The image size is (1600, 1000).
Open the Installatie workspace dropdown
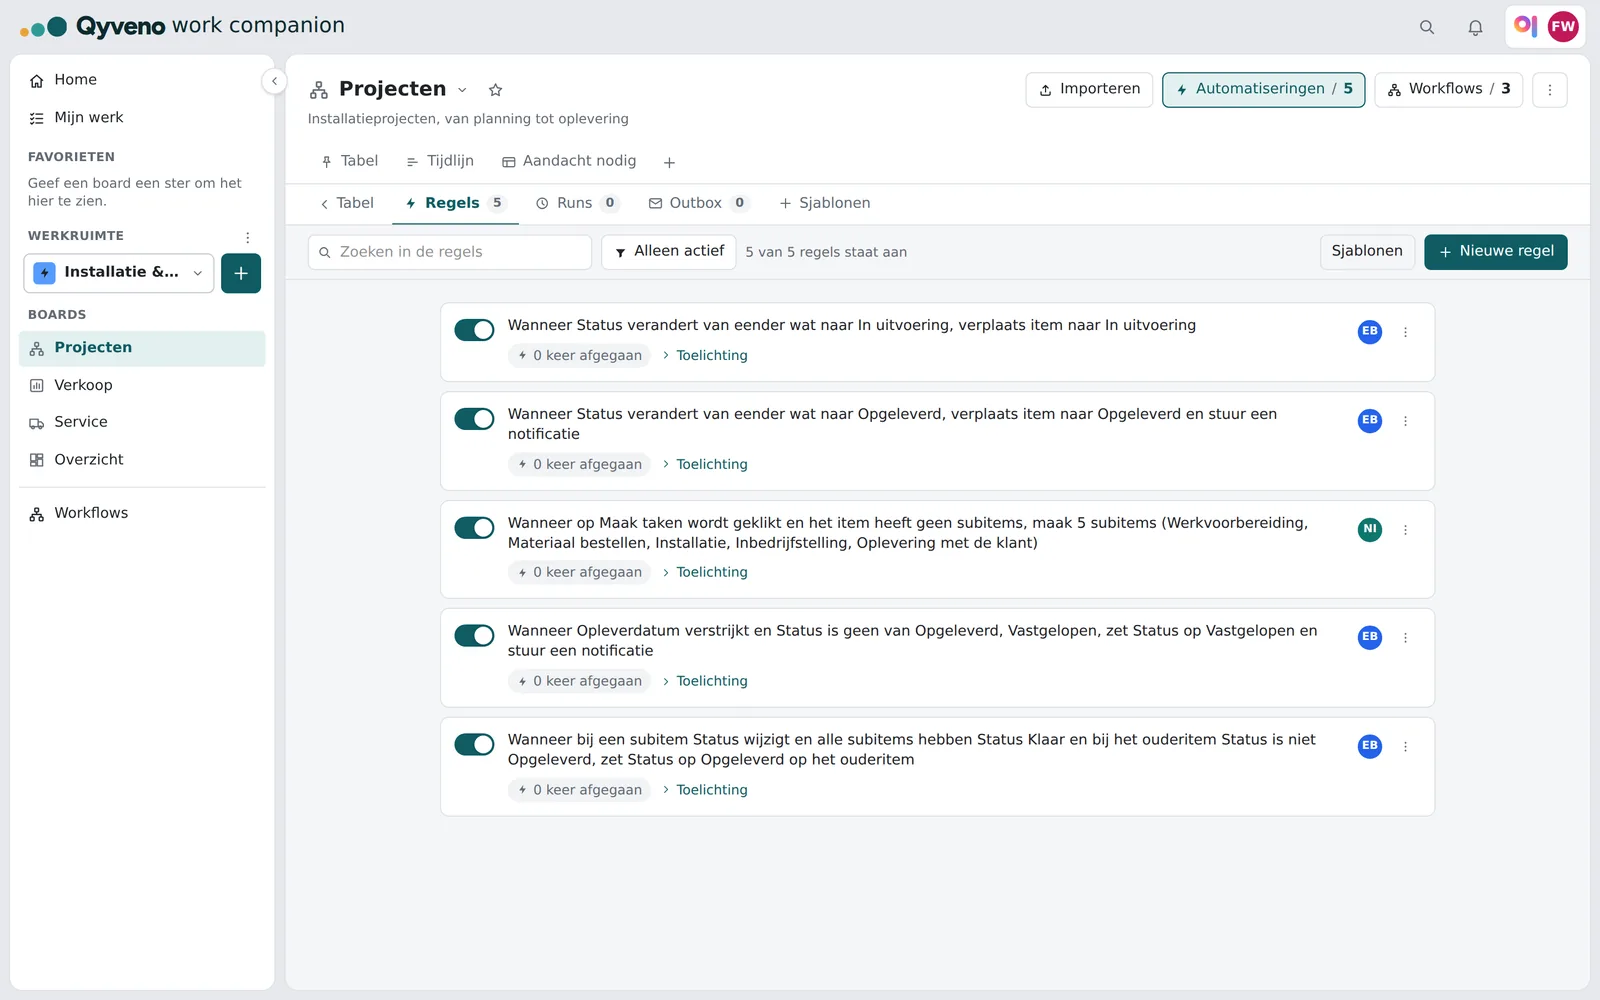point(119,273)
